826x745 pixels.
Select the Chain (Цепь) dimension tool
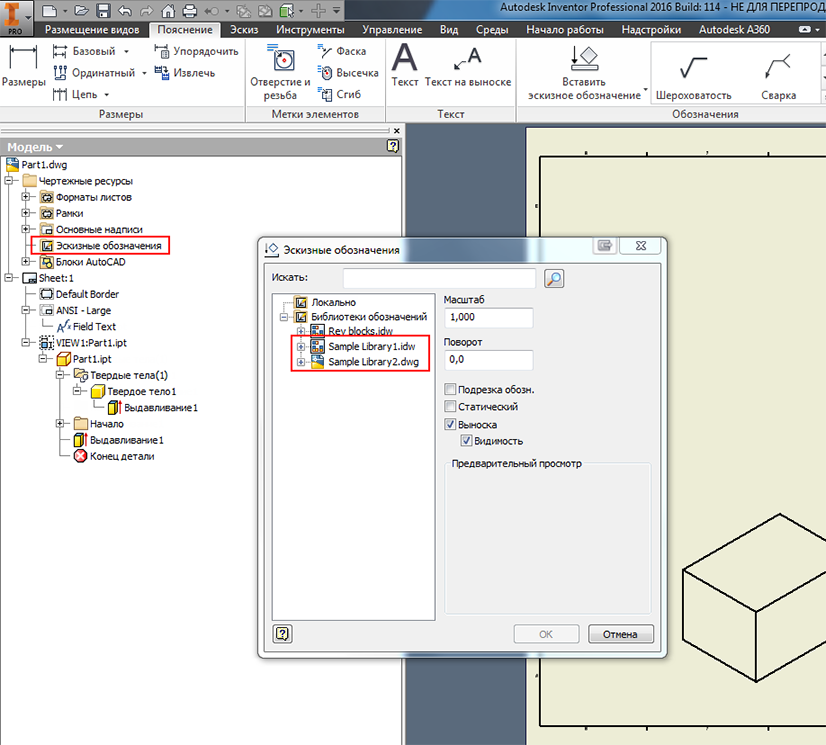[75, 94]
